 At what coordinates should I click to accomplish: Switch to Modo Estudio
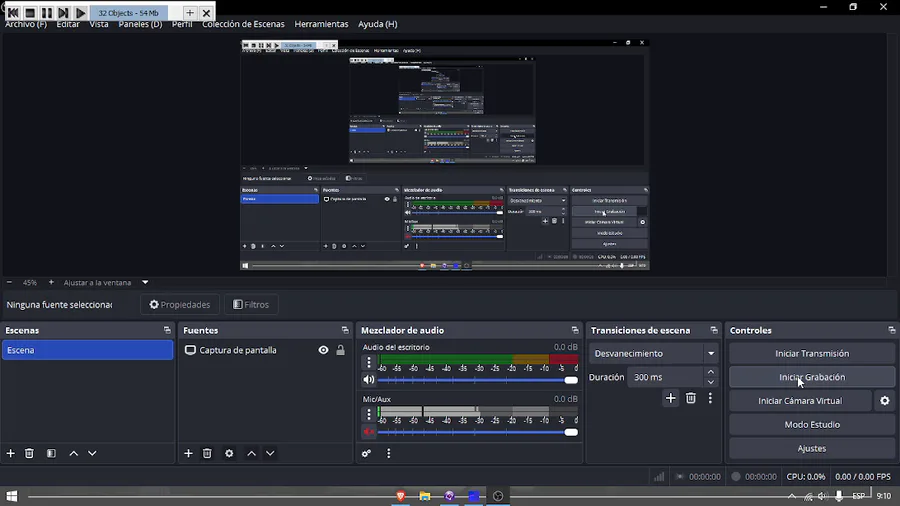coord(812,425)
